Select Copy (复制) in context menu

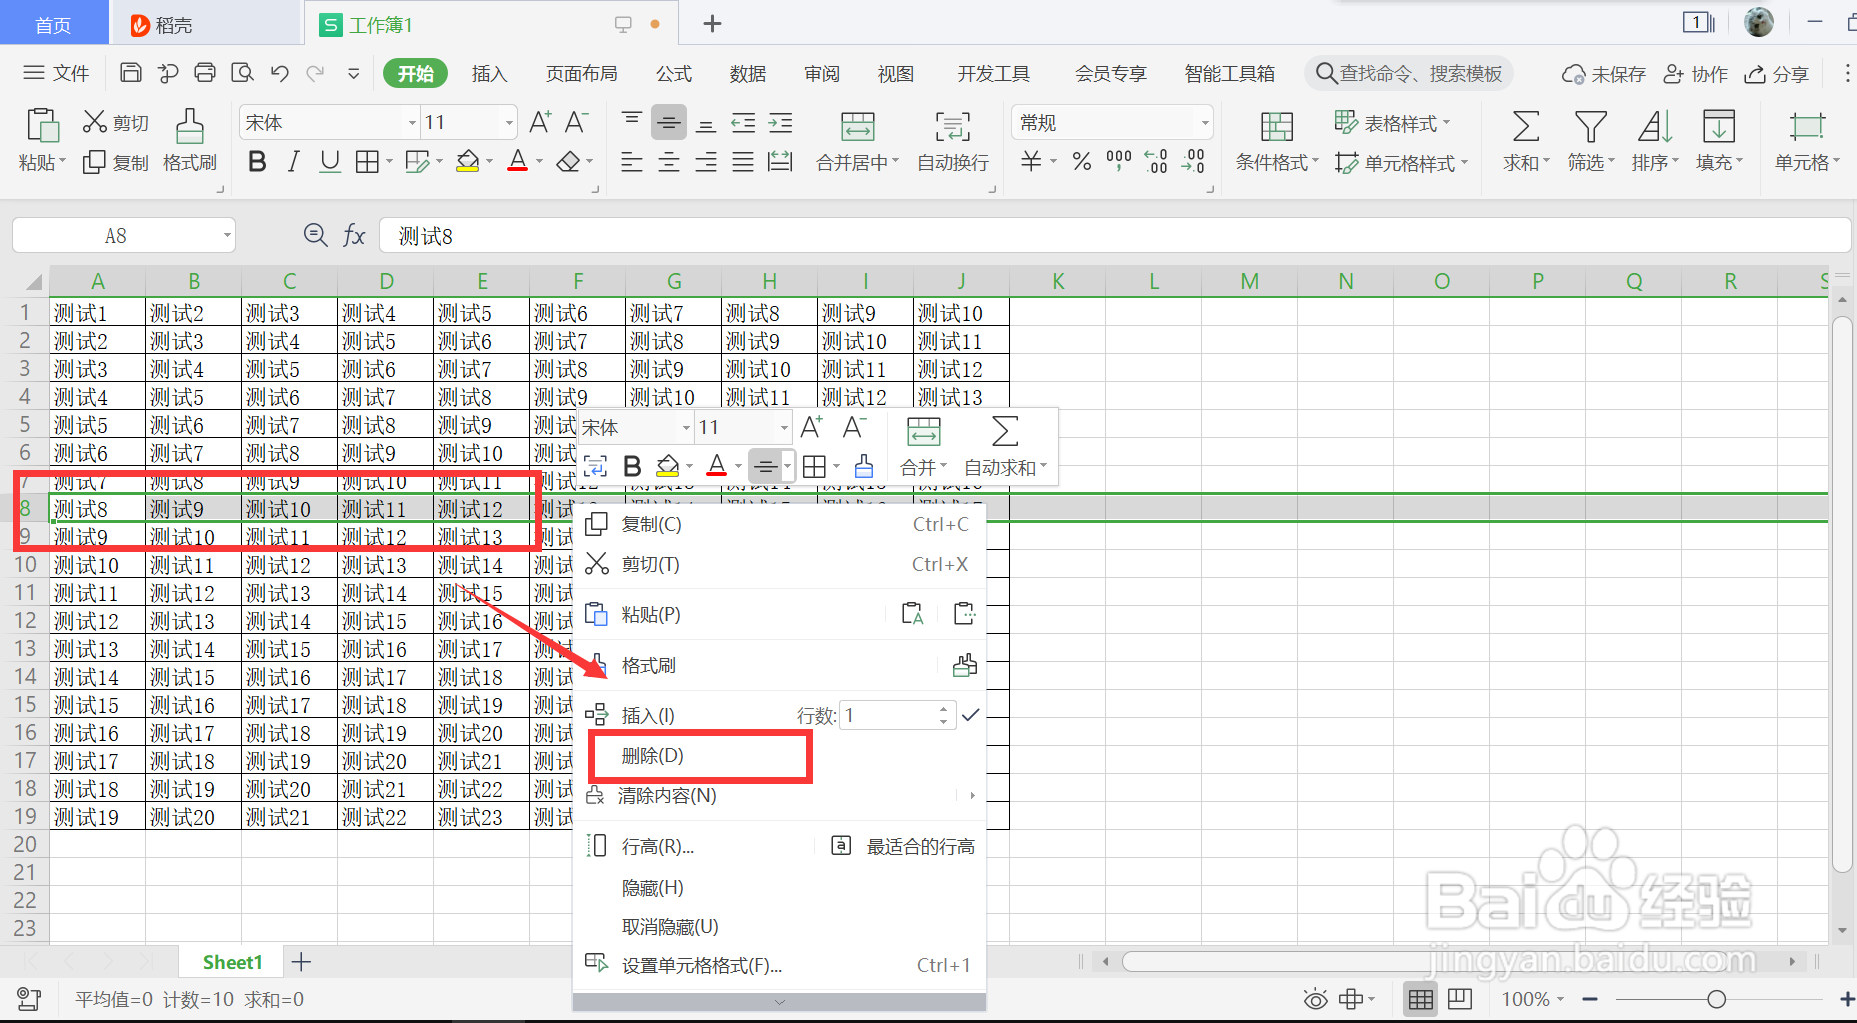[x=779, y=524]
